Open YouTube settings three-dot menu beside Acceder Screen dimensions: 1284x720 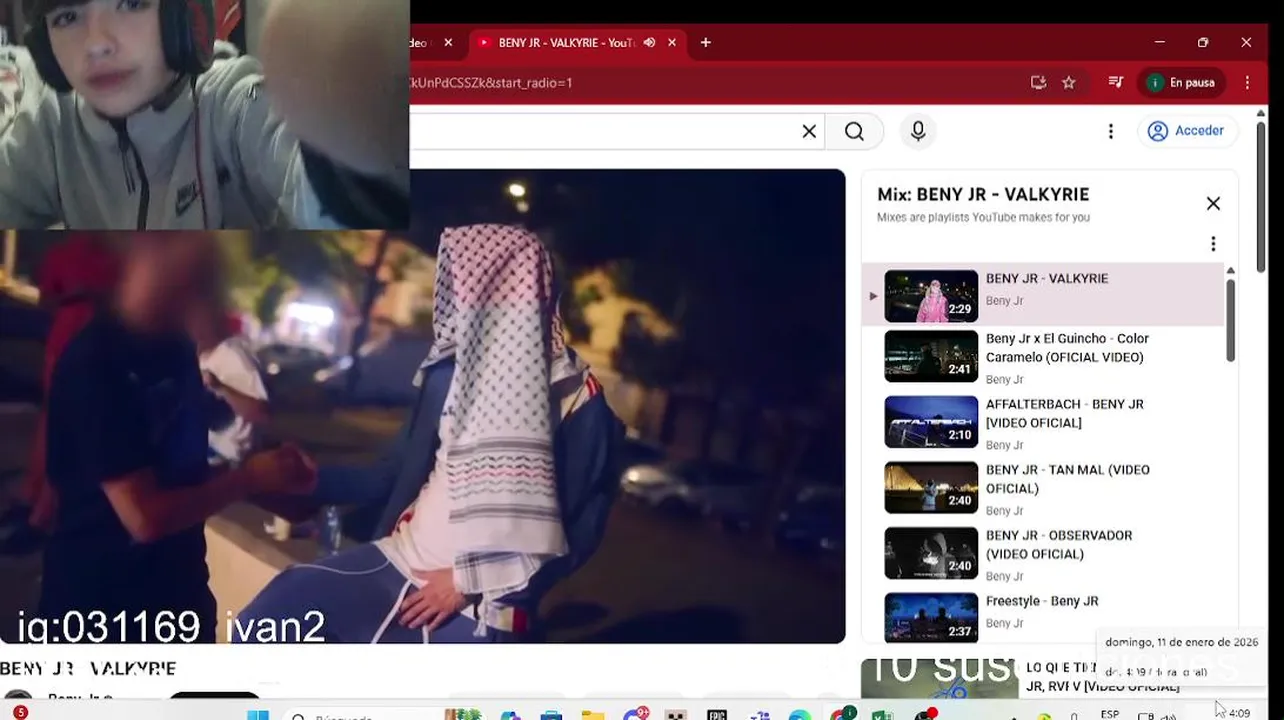[x=1110, y=131]
